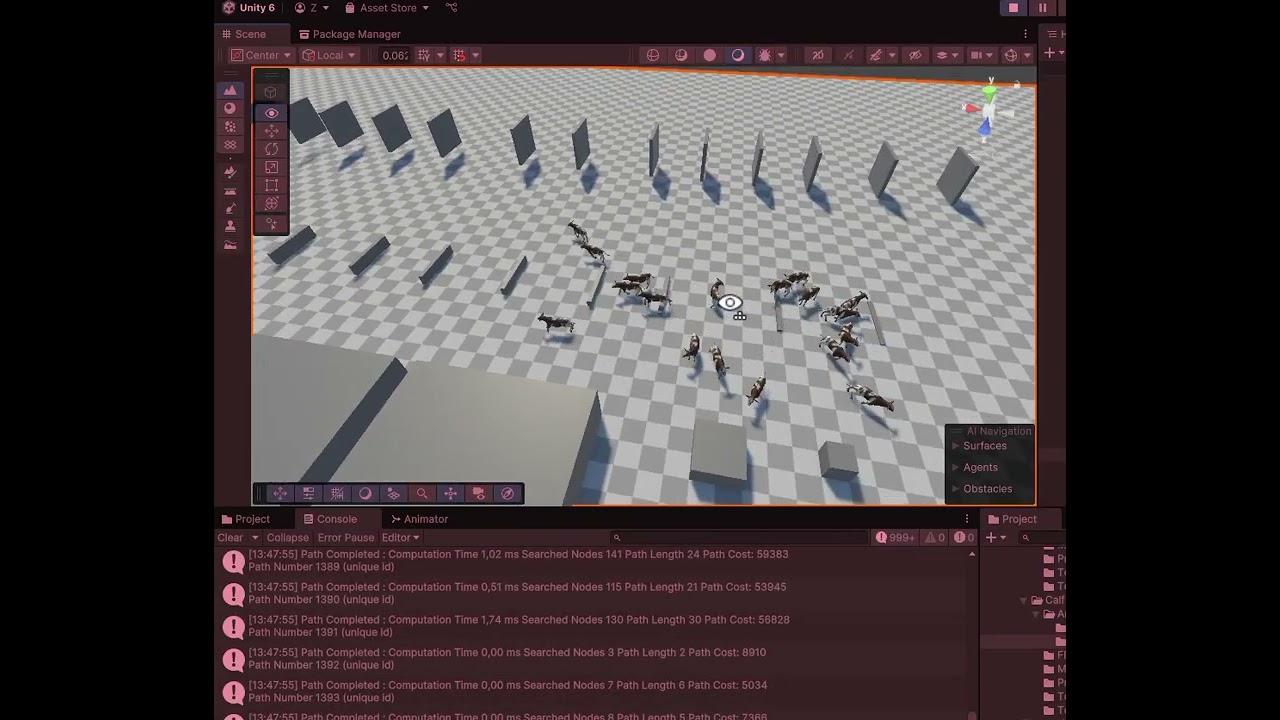1280x720 pixels.
Task: Click the magnifier icon in bottom overlay toolbar
Action: tap(422, 493)
